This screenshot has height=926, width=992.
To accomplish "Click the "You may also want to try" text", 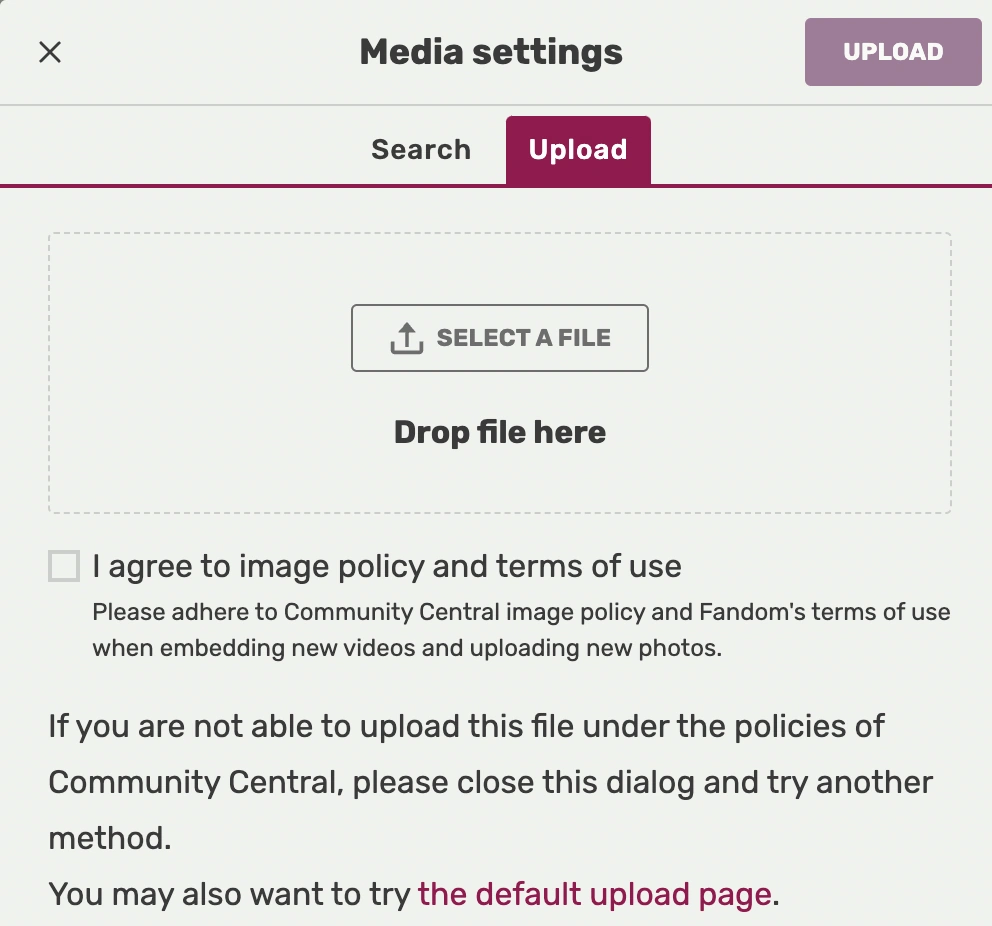I will click(230, 894).
